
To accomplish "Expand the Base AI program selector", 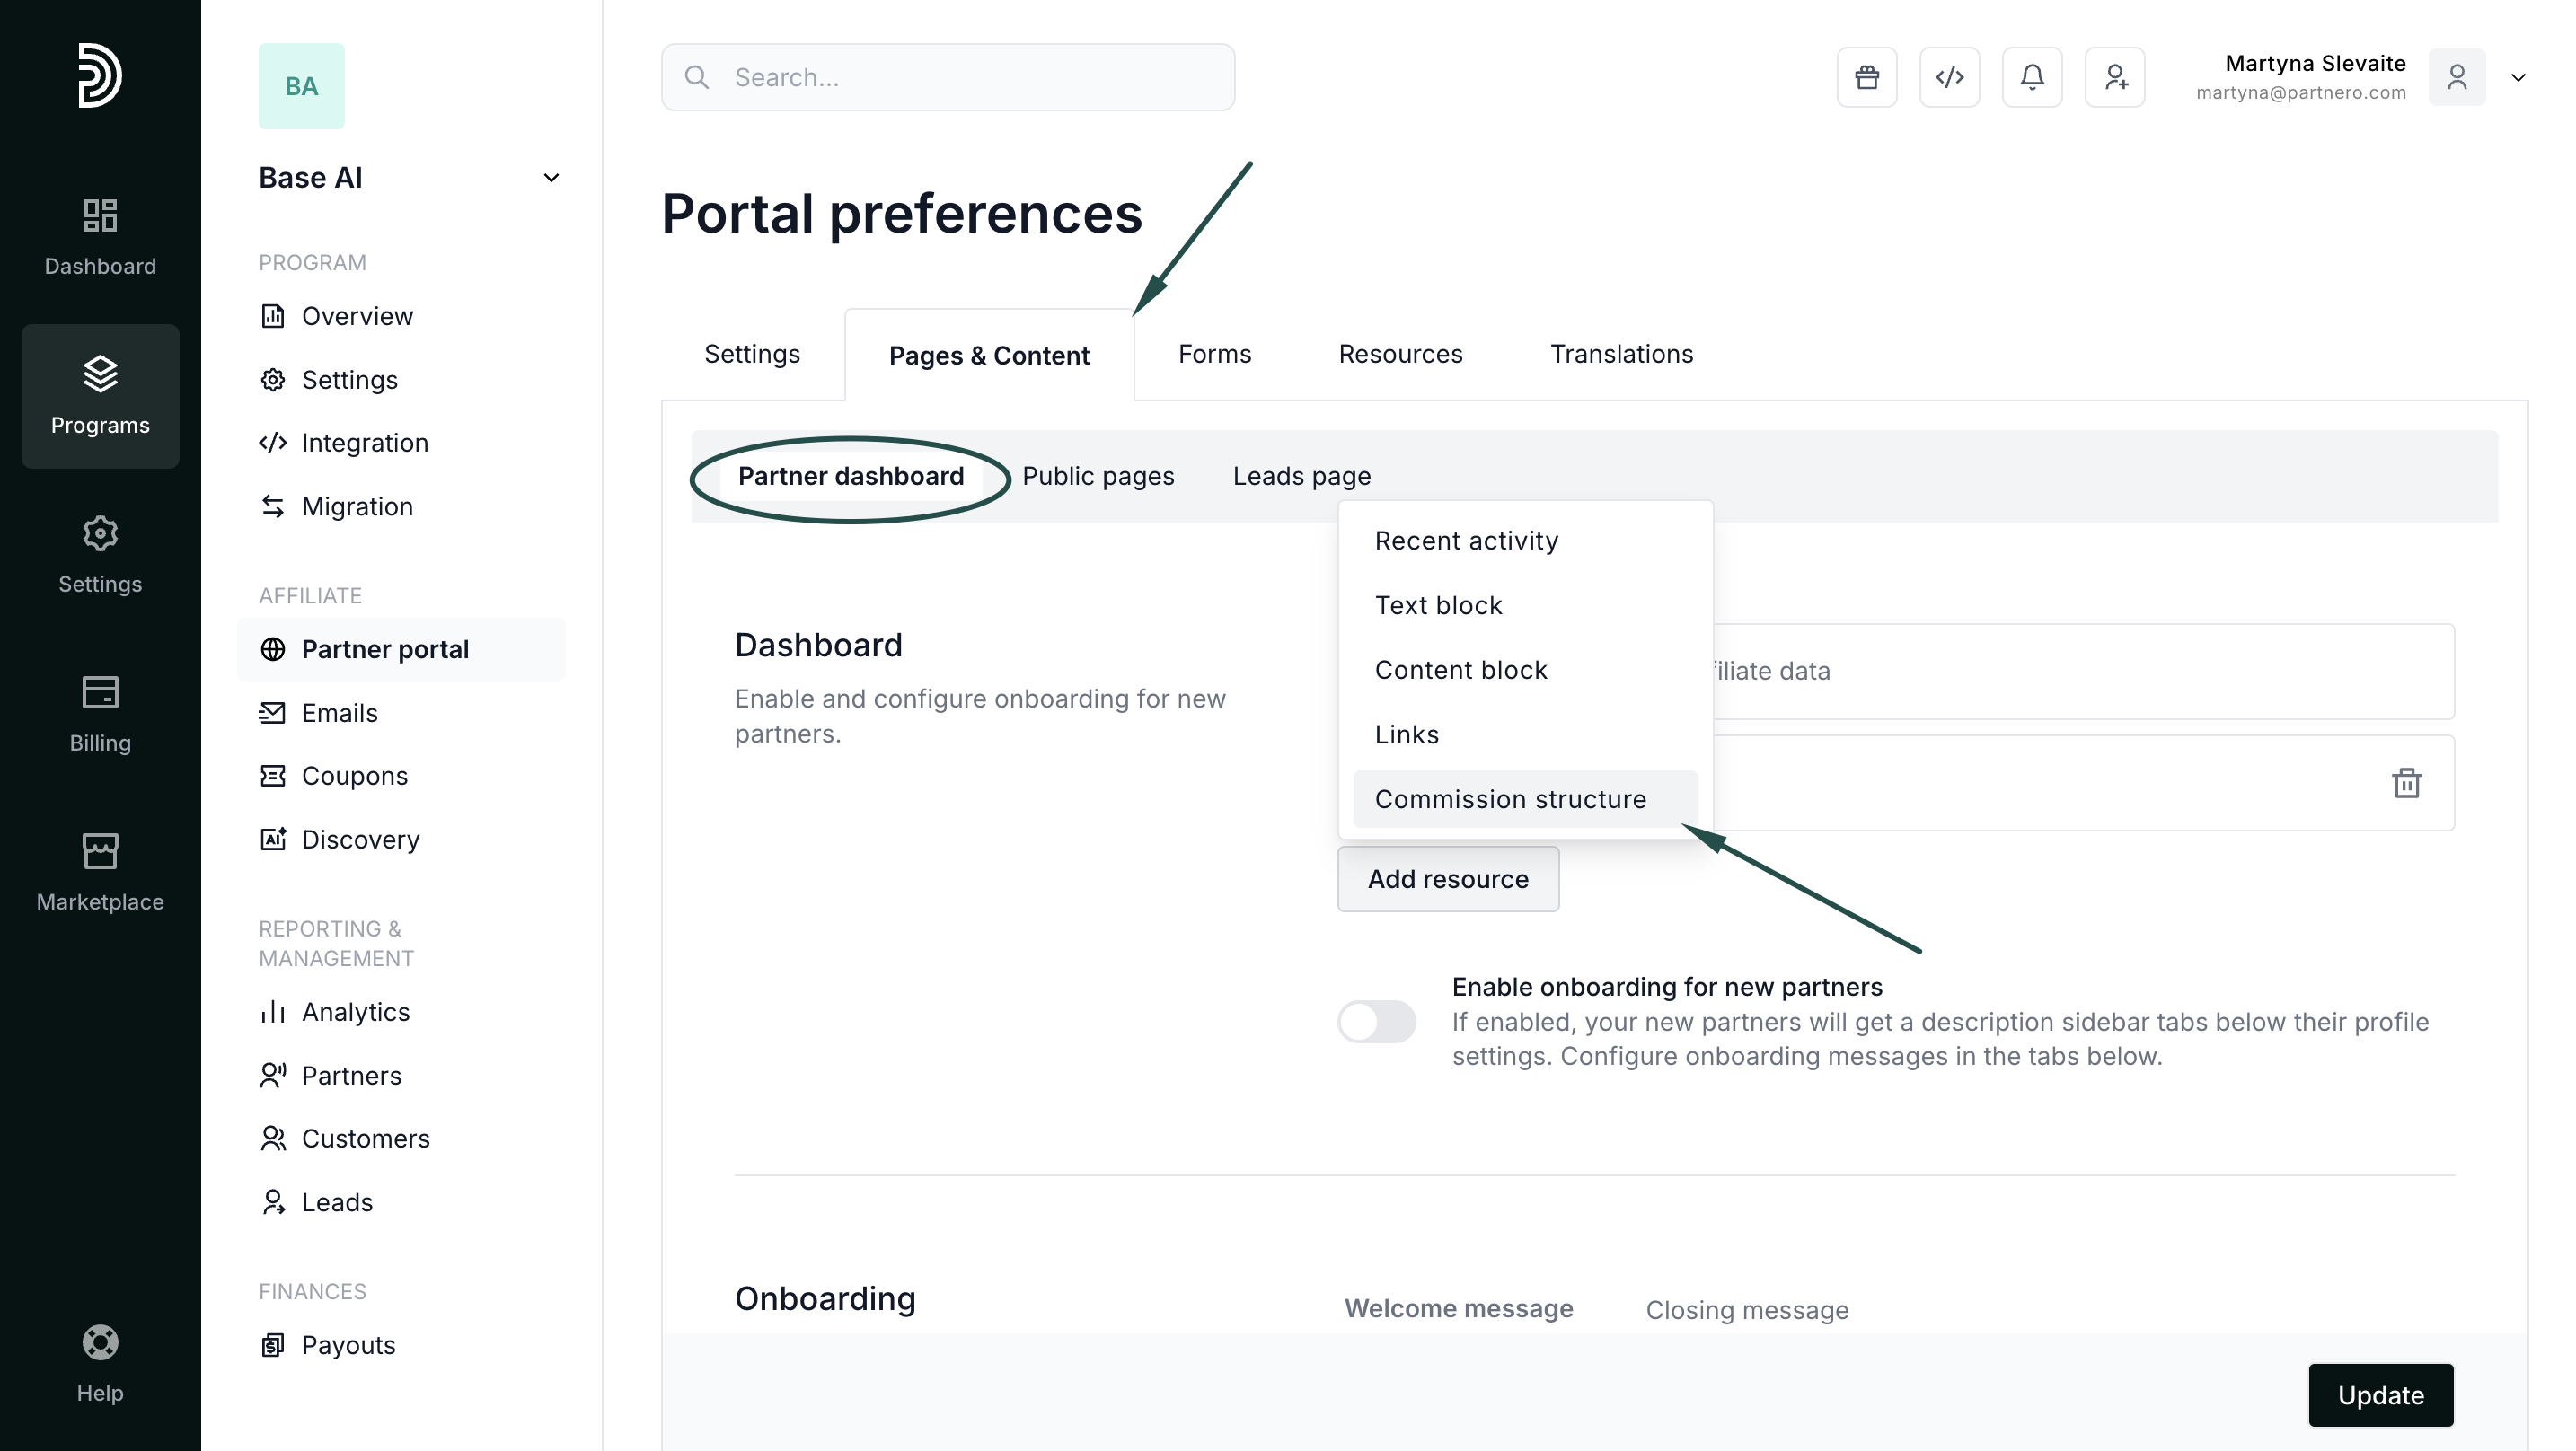I will (550, 178).
